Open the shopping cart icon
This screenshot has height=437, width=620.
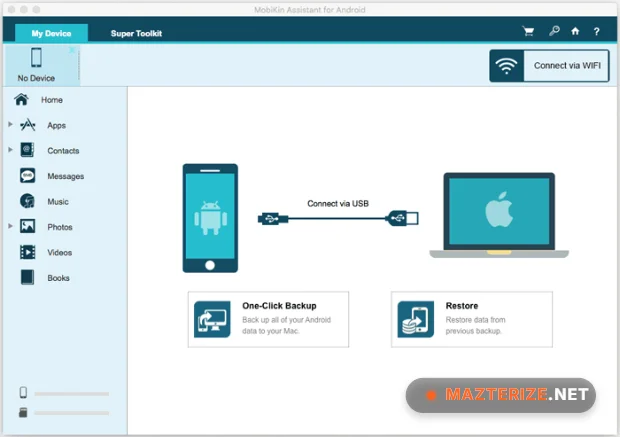(528, 31)
